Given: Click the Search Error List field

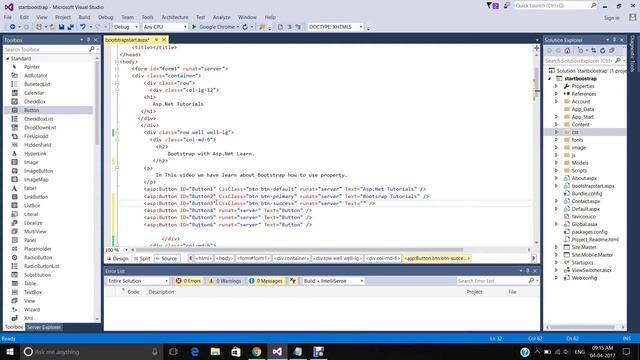Looking at the screenshot, I should 498,281.
